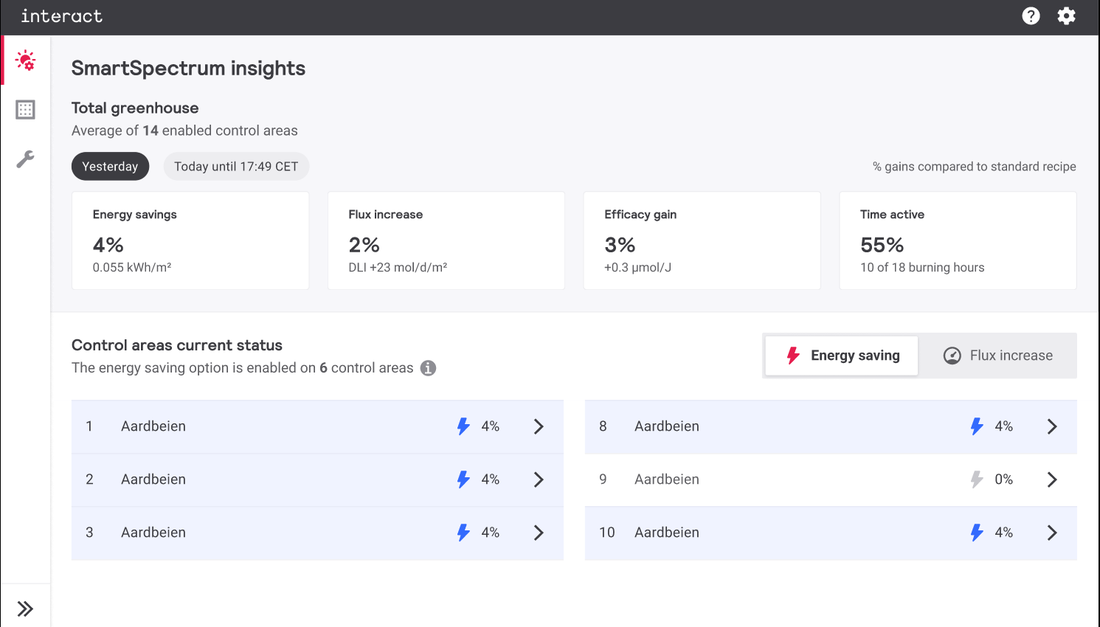
Task: Click the info icon beside control areas text
Action: [x=428, y=368]
